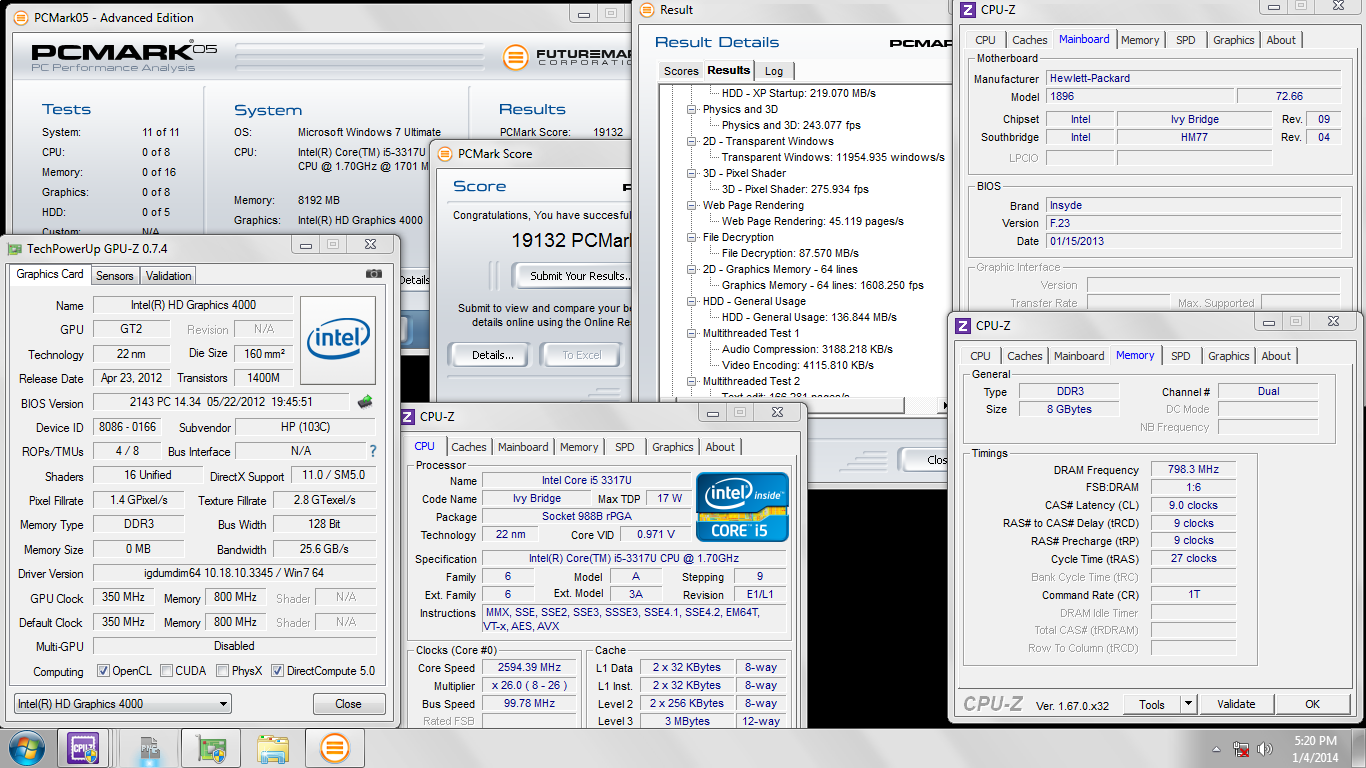Click the GPU Name field Intel(R) HD Graphics 4000
Viewport: 1366px width, 768px height.
coord(193,305)
